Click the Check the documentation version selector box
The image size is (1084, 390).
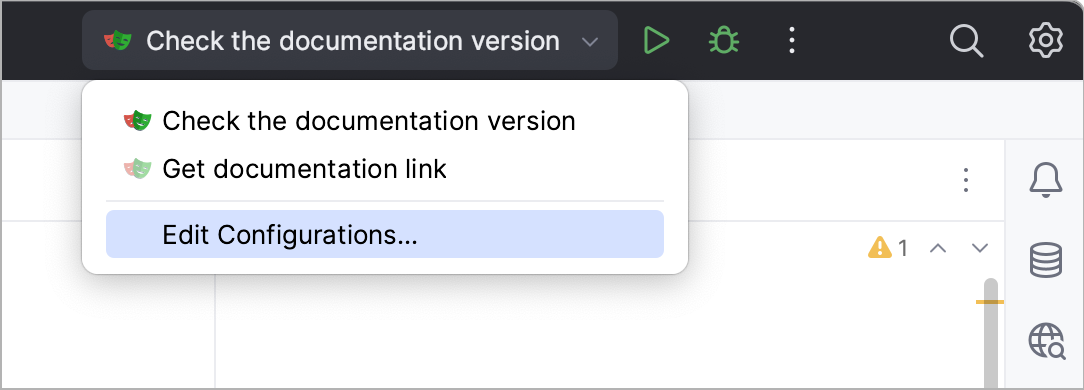[350, 40]
